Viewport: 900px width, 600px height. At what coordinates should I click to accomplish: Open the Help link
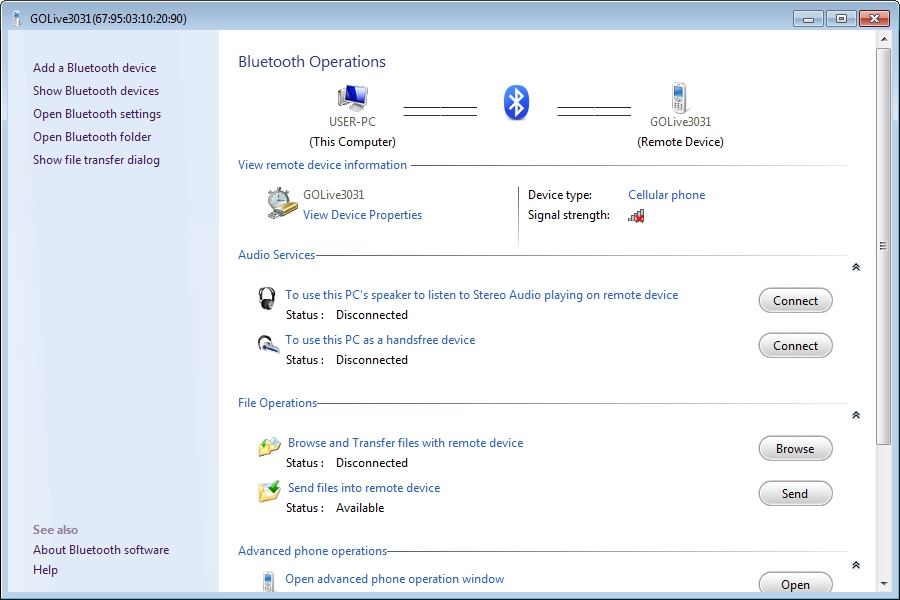pos(45,570)
